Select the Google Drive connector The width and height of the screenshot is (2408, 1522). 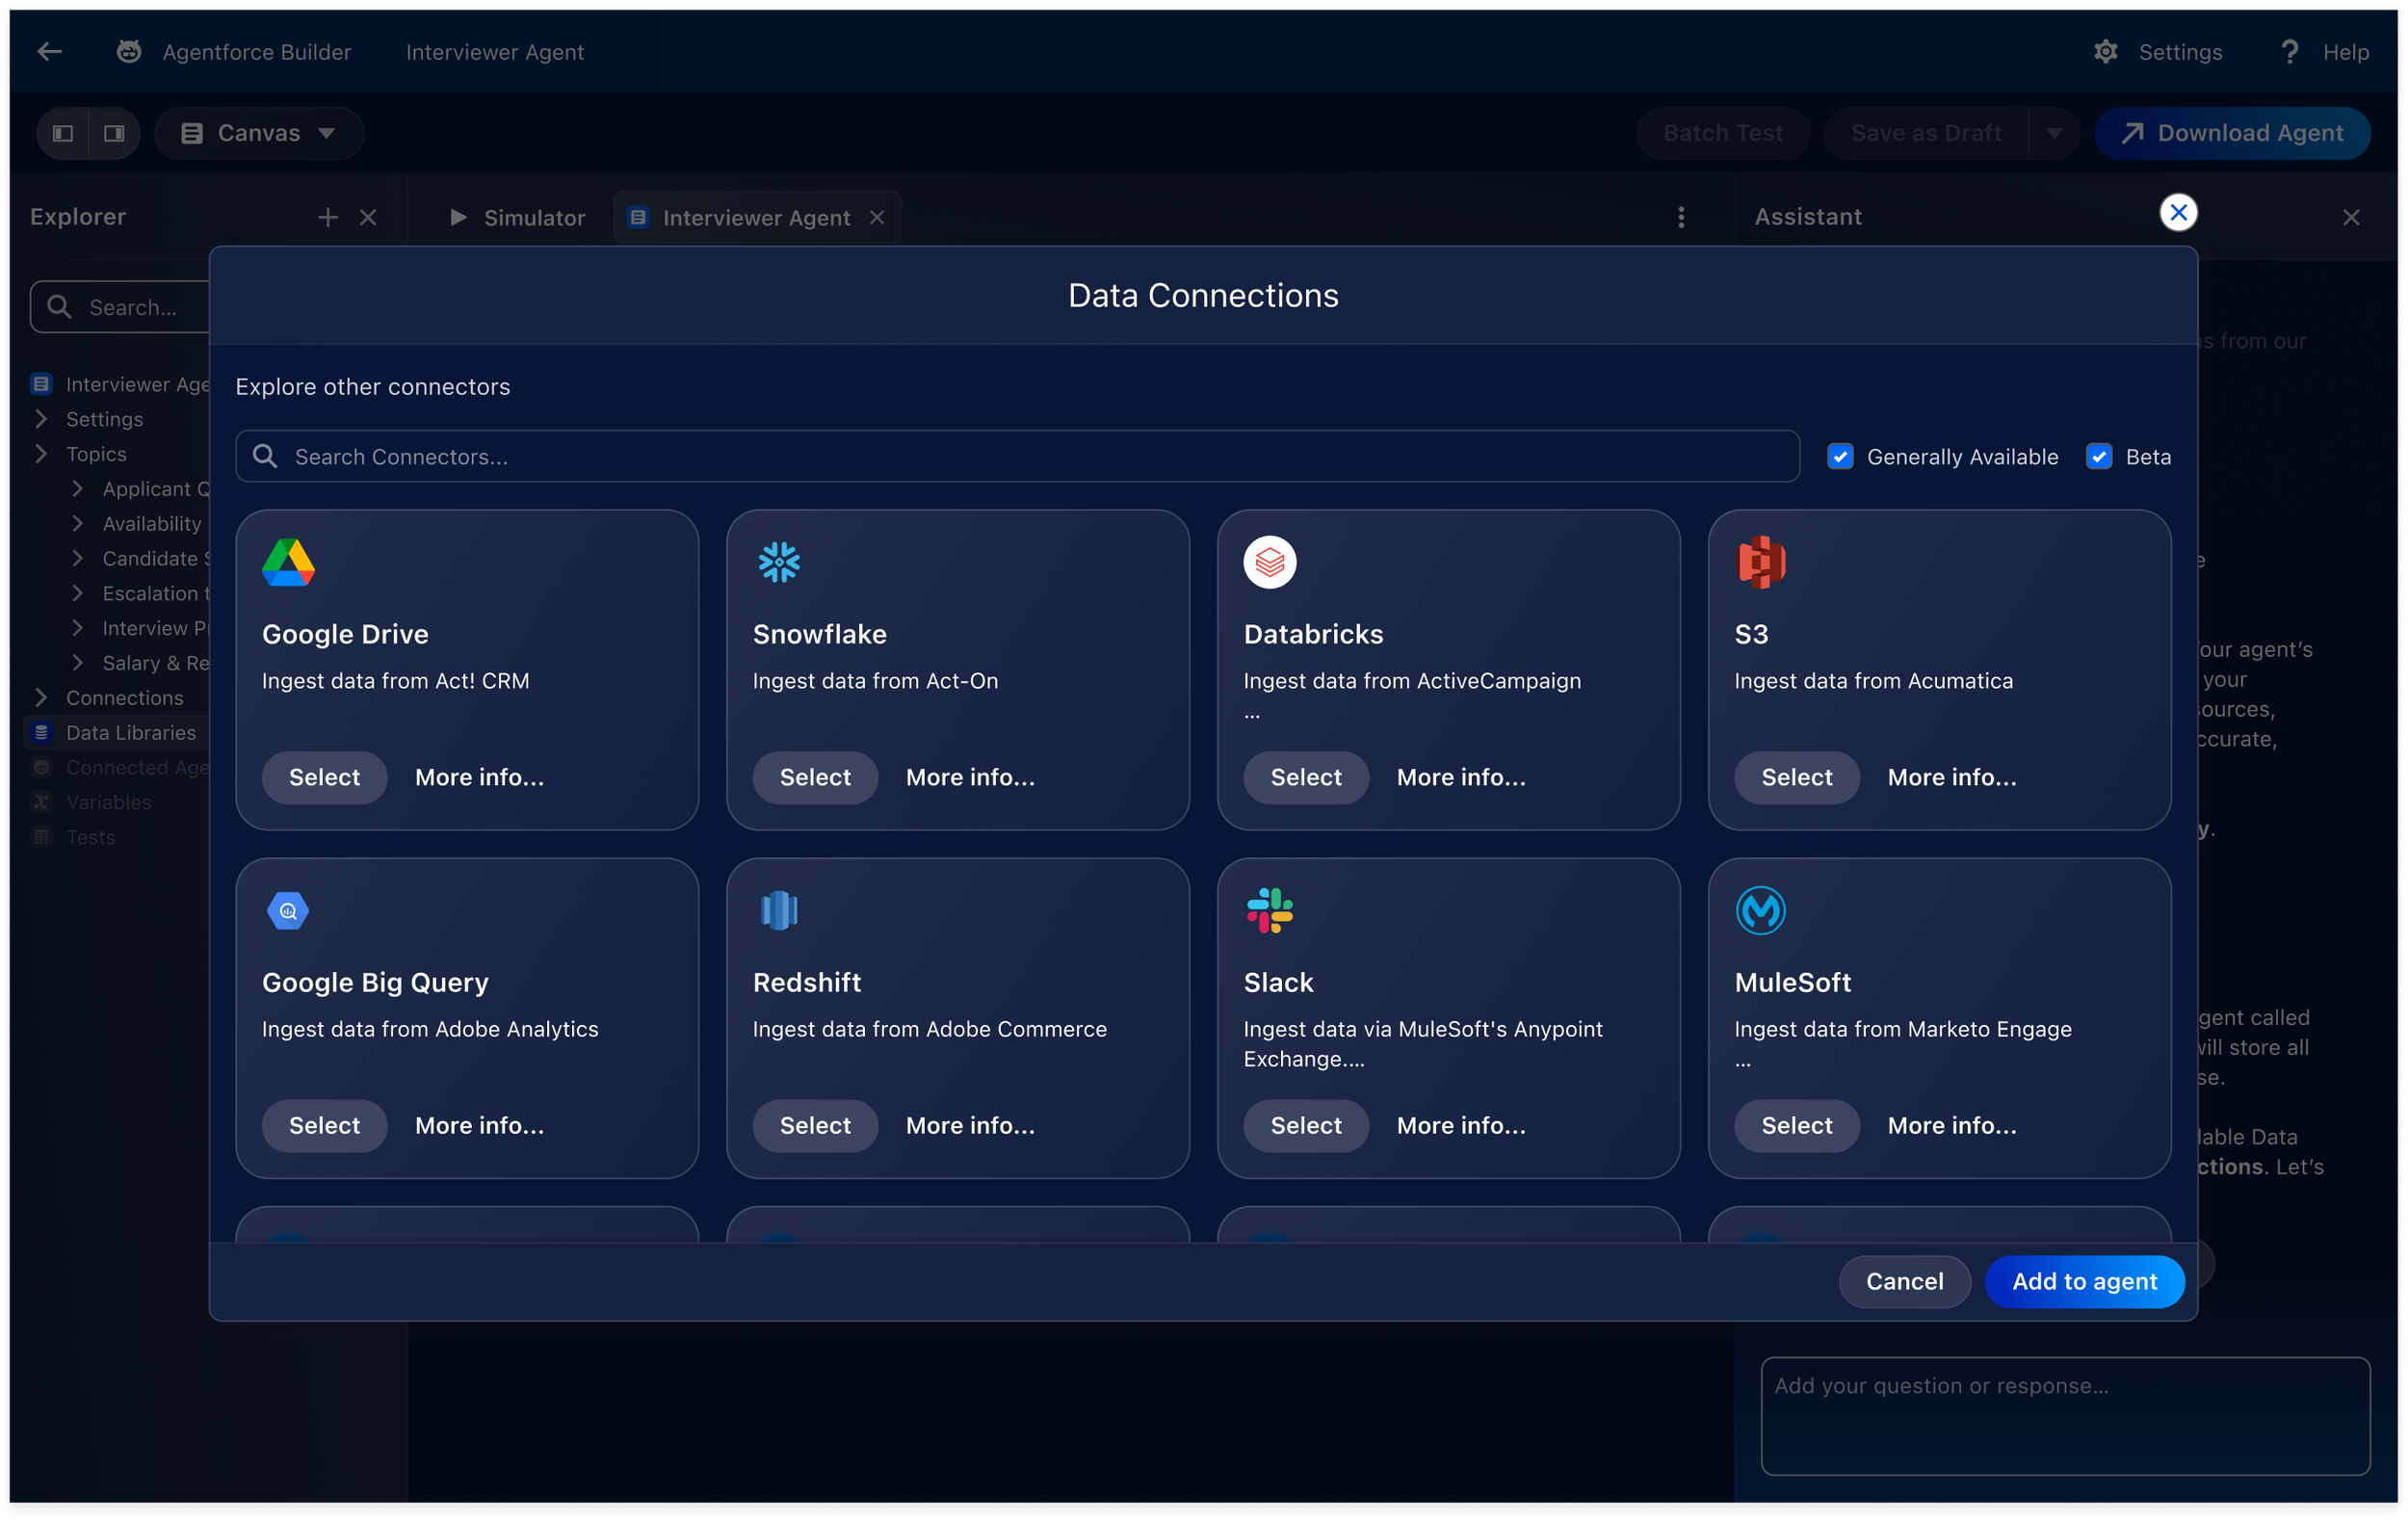tap(324, 777)
